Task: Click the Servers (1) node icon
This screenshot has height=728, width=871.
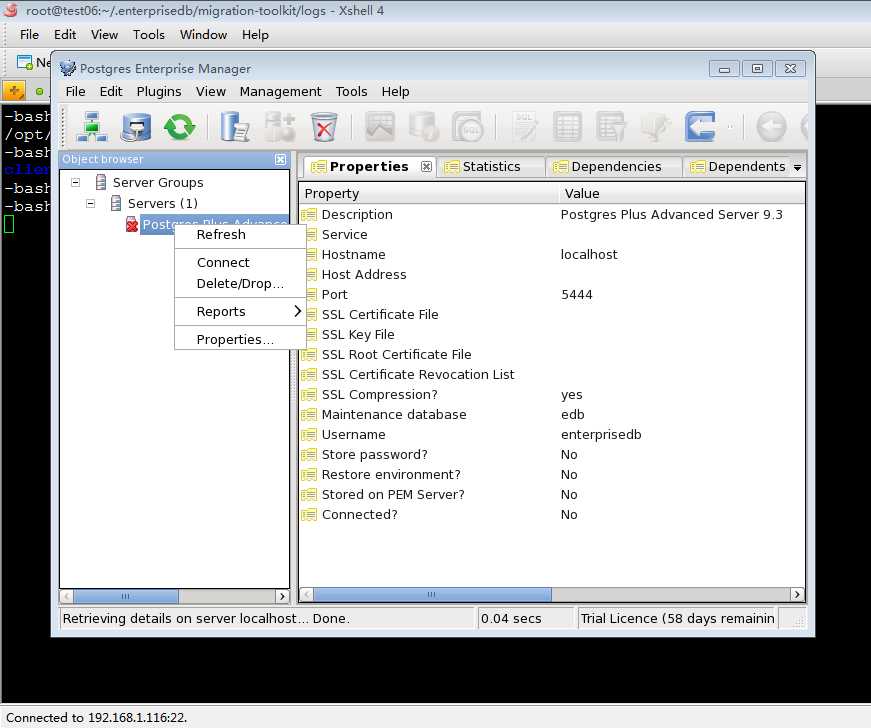Action: pos(116,203)
